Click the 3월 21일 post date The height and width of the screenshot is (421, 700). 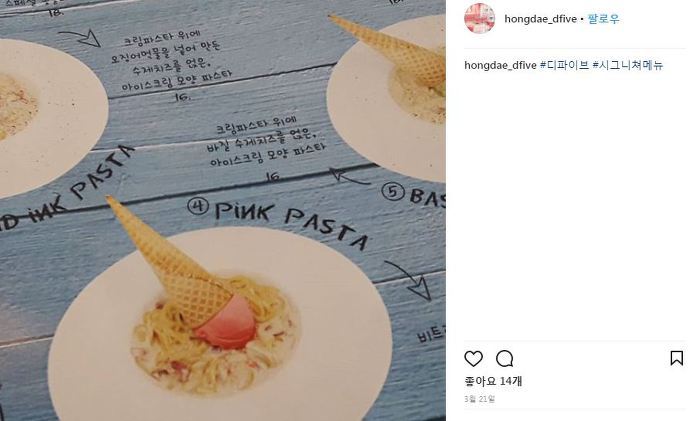click(479, 399)
